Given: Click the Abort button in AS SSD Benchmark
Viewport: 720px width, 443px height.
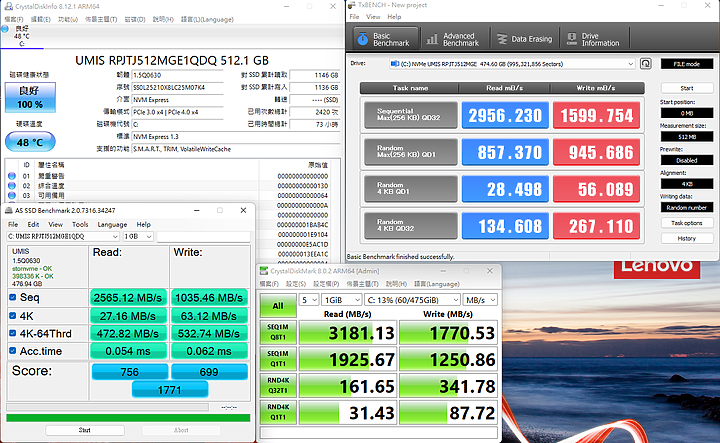Looking at the screenshot, I should coord(181,430).
